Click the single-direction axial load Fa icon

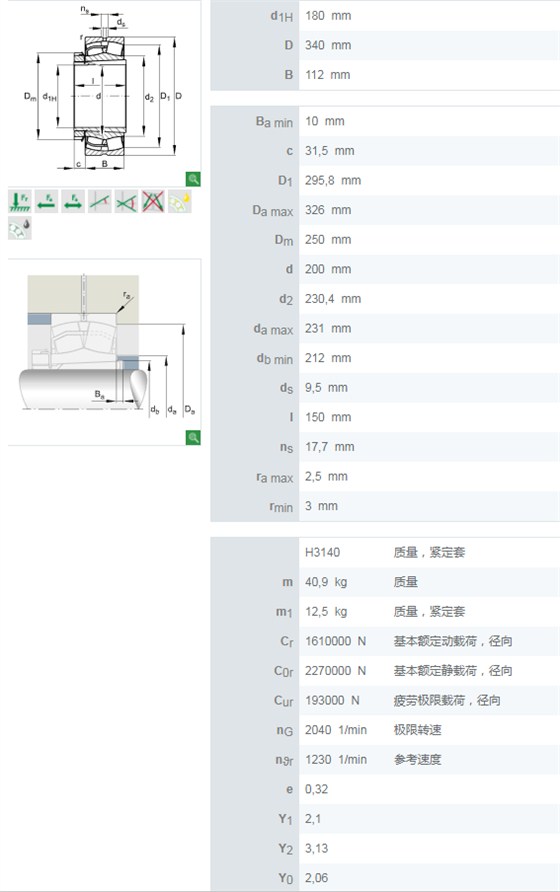47,201
